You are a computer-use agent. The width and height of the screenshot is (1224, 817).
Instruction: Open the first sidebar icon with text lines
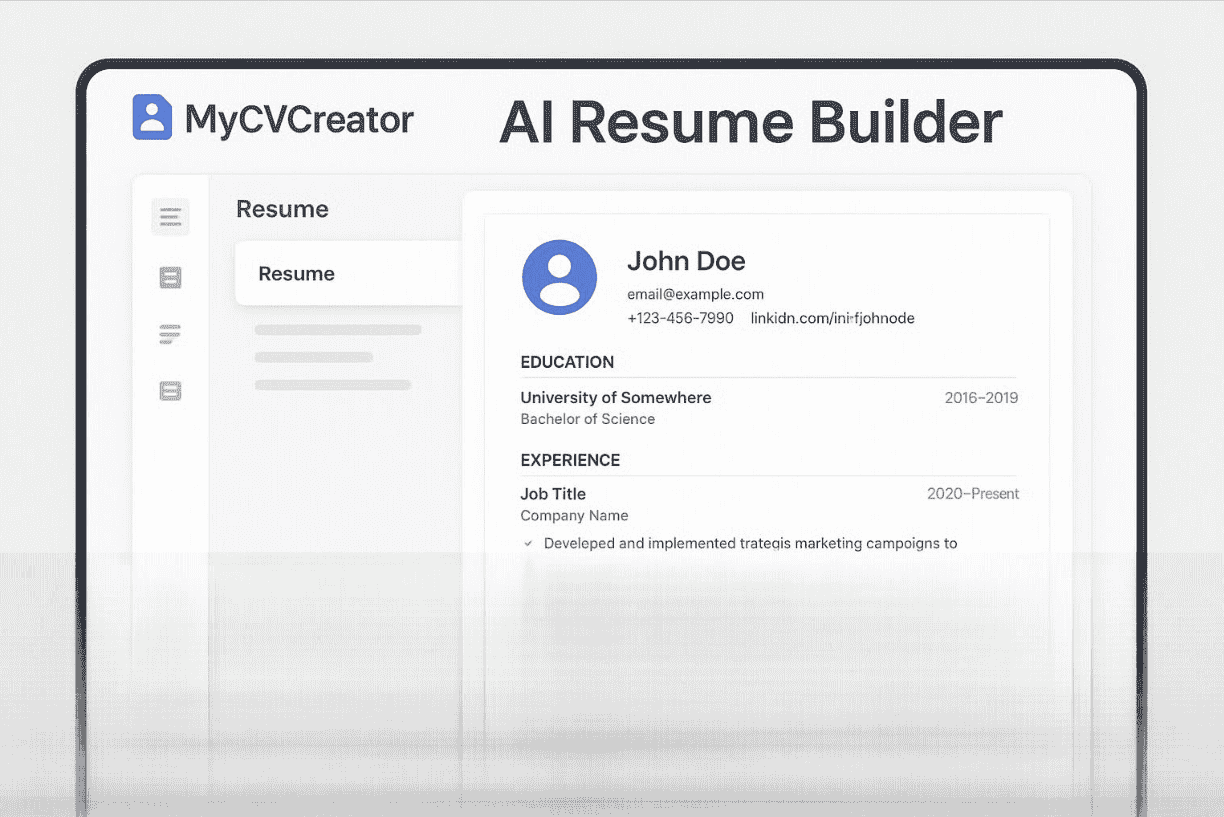[x=170, y=217]
